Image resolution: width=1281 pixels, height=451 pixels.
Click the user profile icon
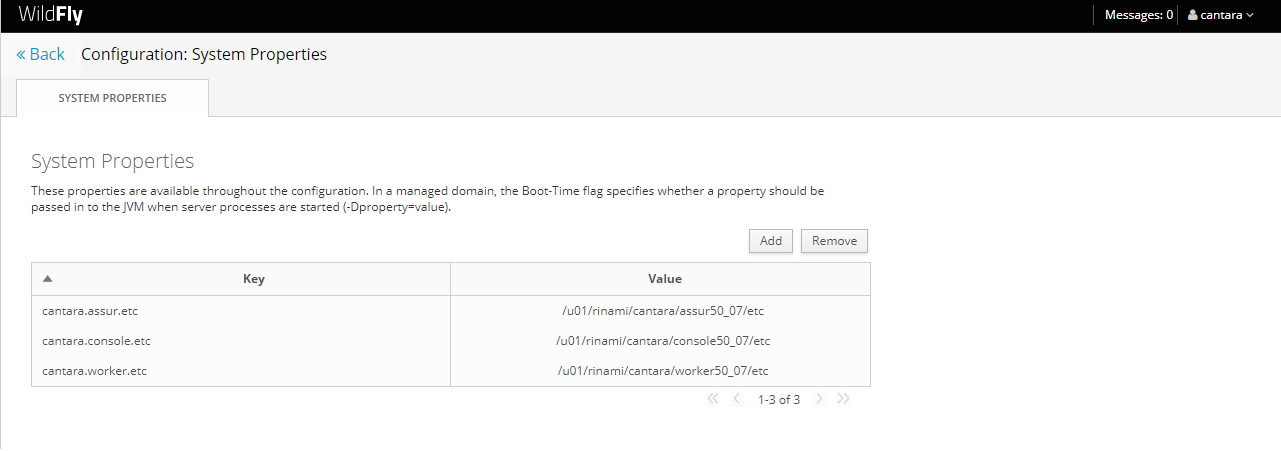click(x=1192, y=15)
